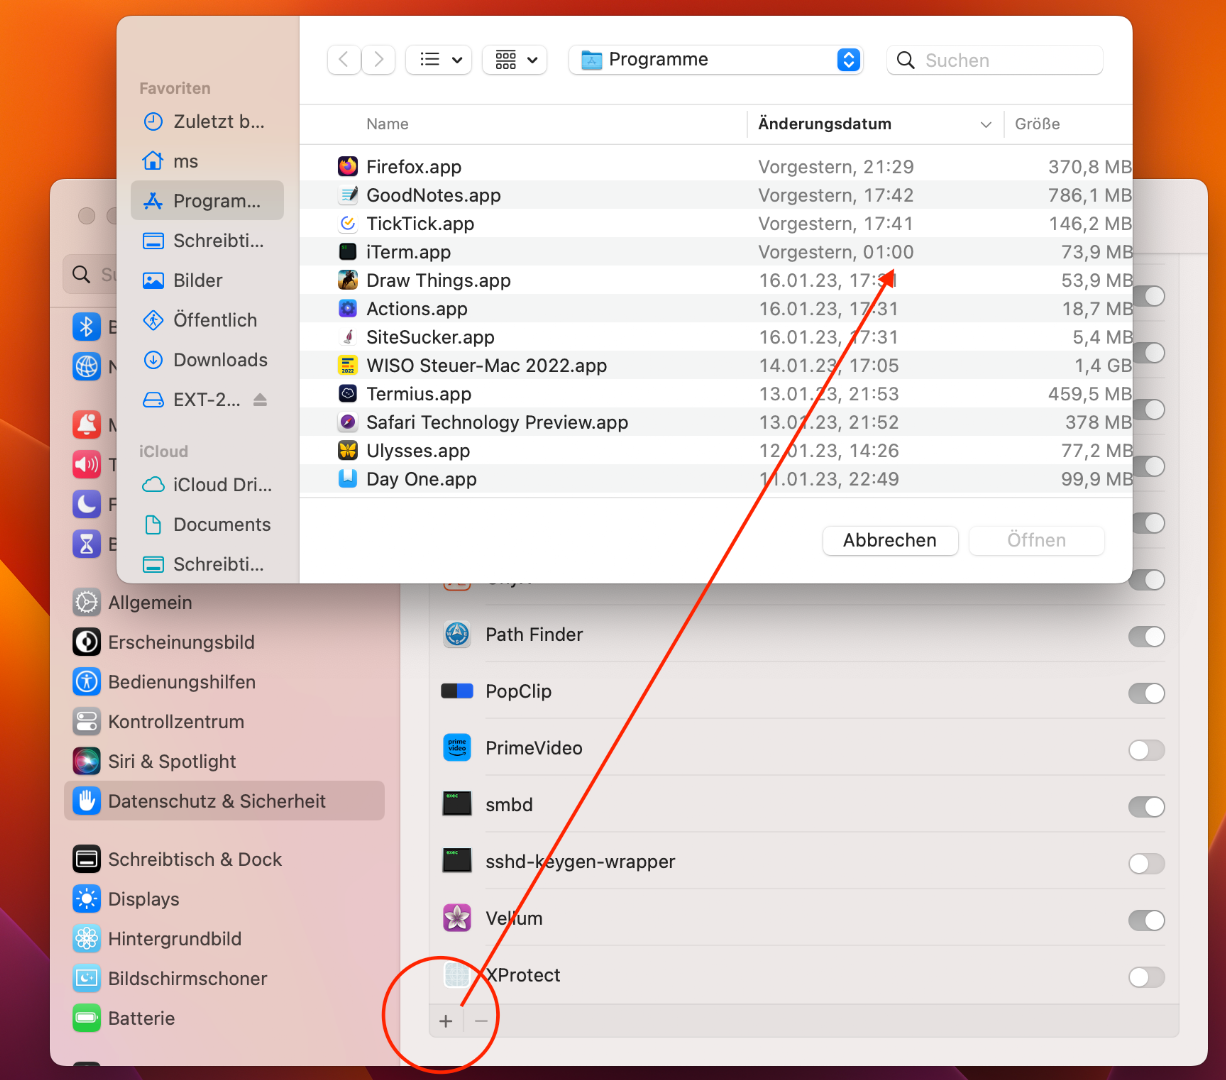
Task: Open Documents under iCloud
Action: [207, 525]
